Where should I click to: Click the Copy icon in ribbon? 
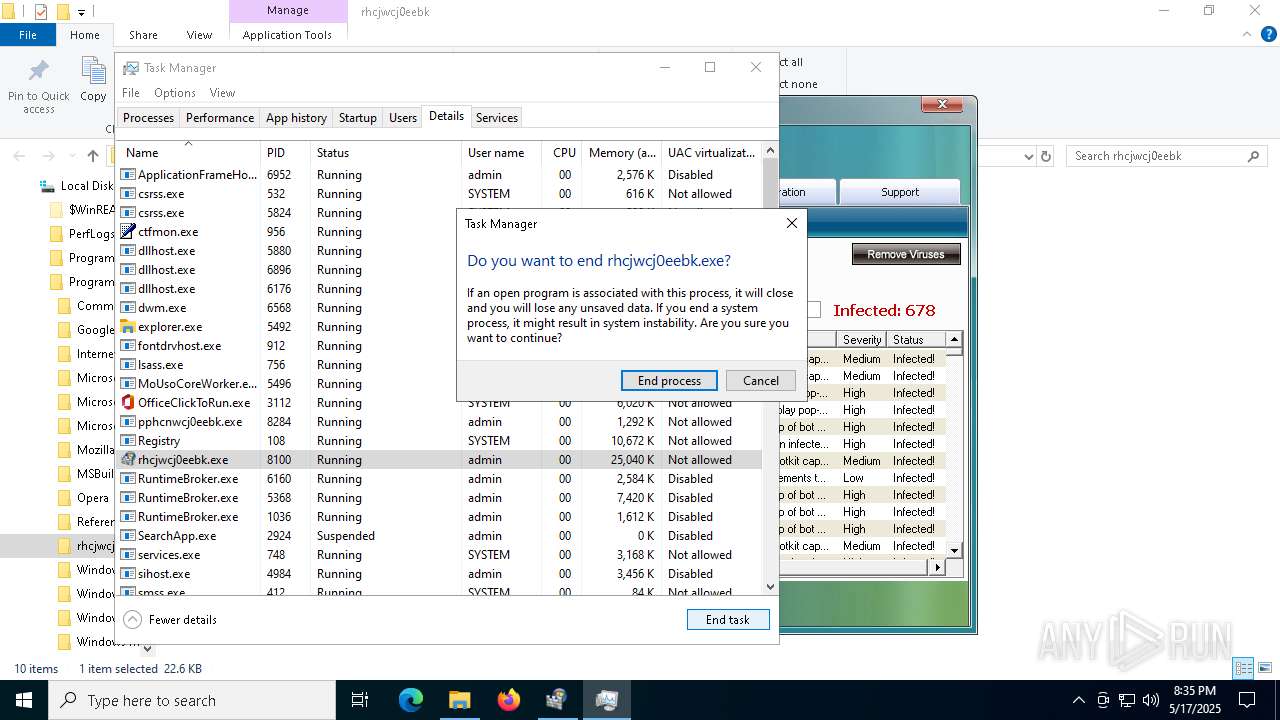(93, 71)
